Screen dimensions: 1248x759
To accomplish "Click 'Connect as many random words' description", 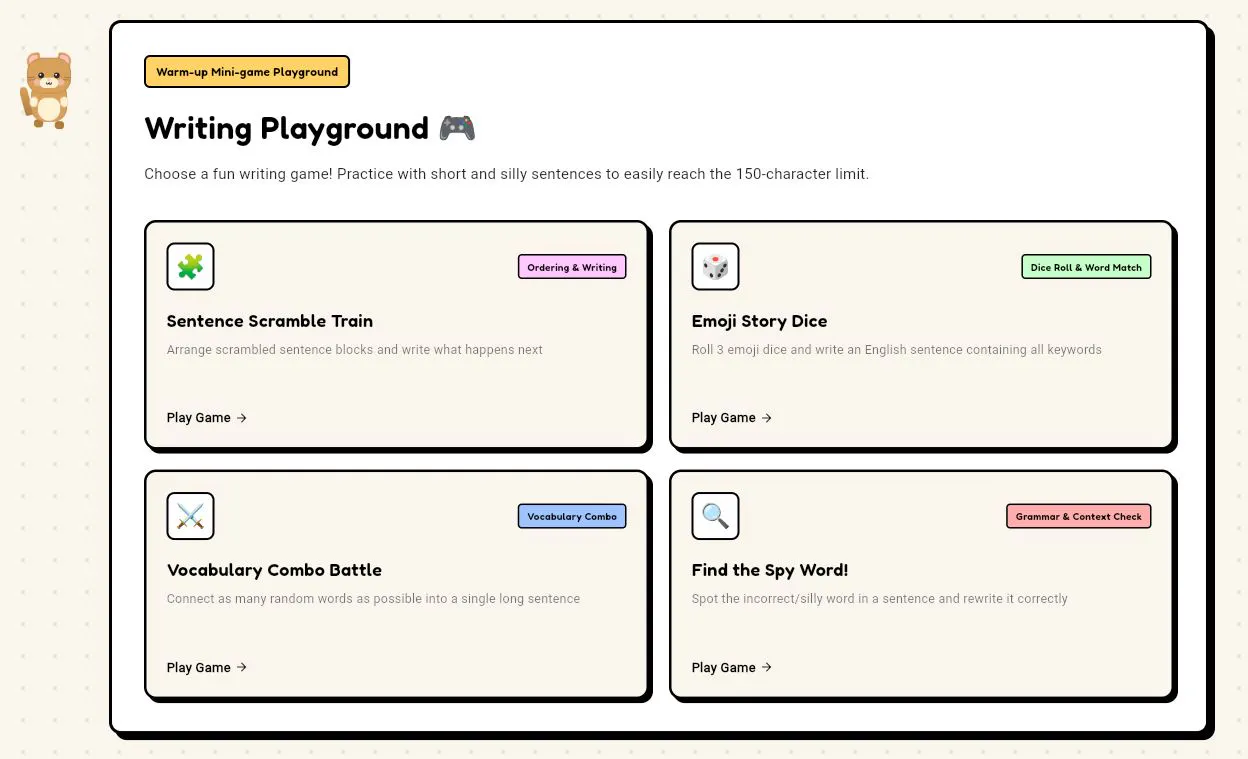I will click(x=374, y=599).
